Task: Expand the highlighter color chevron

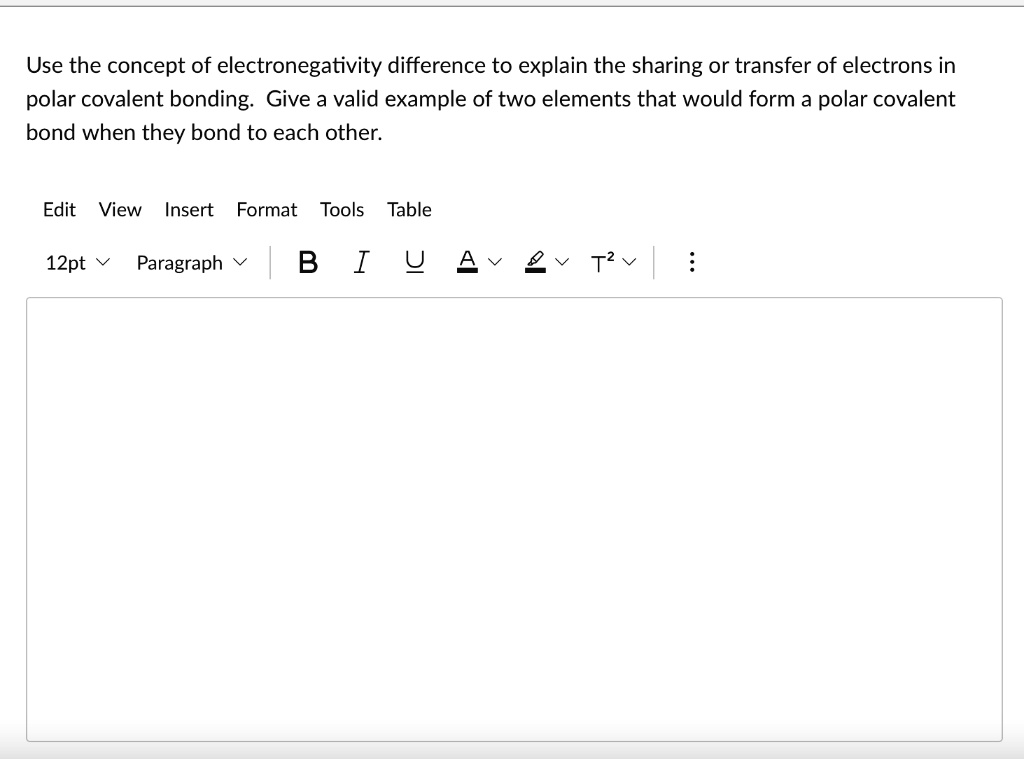Action: [561, 261]
